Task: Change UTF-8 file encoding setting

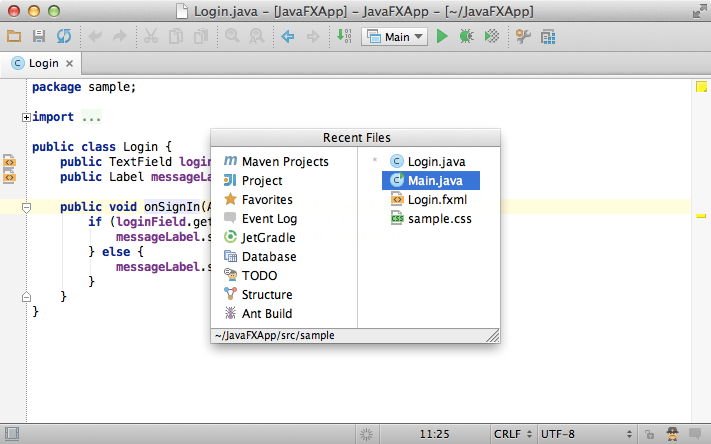Action: click(x=587, y=434)
